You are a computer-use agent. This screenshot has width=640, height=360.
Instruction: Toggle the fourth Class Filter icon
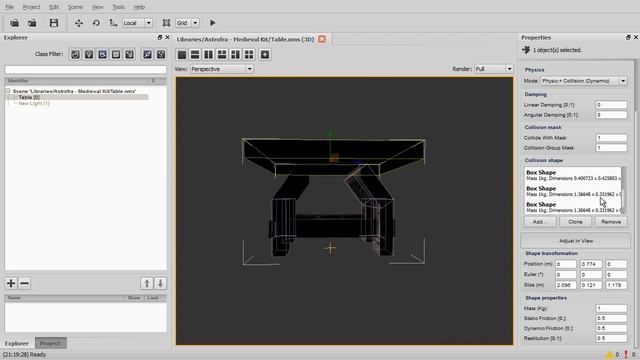(116, 54)
